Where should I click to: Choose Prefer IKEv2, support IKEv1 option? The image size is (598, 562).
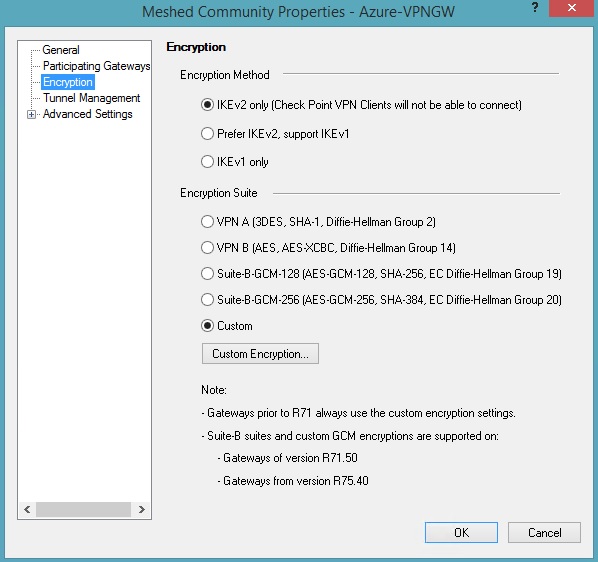click(x=207, y=134)
